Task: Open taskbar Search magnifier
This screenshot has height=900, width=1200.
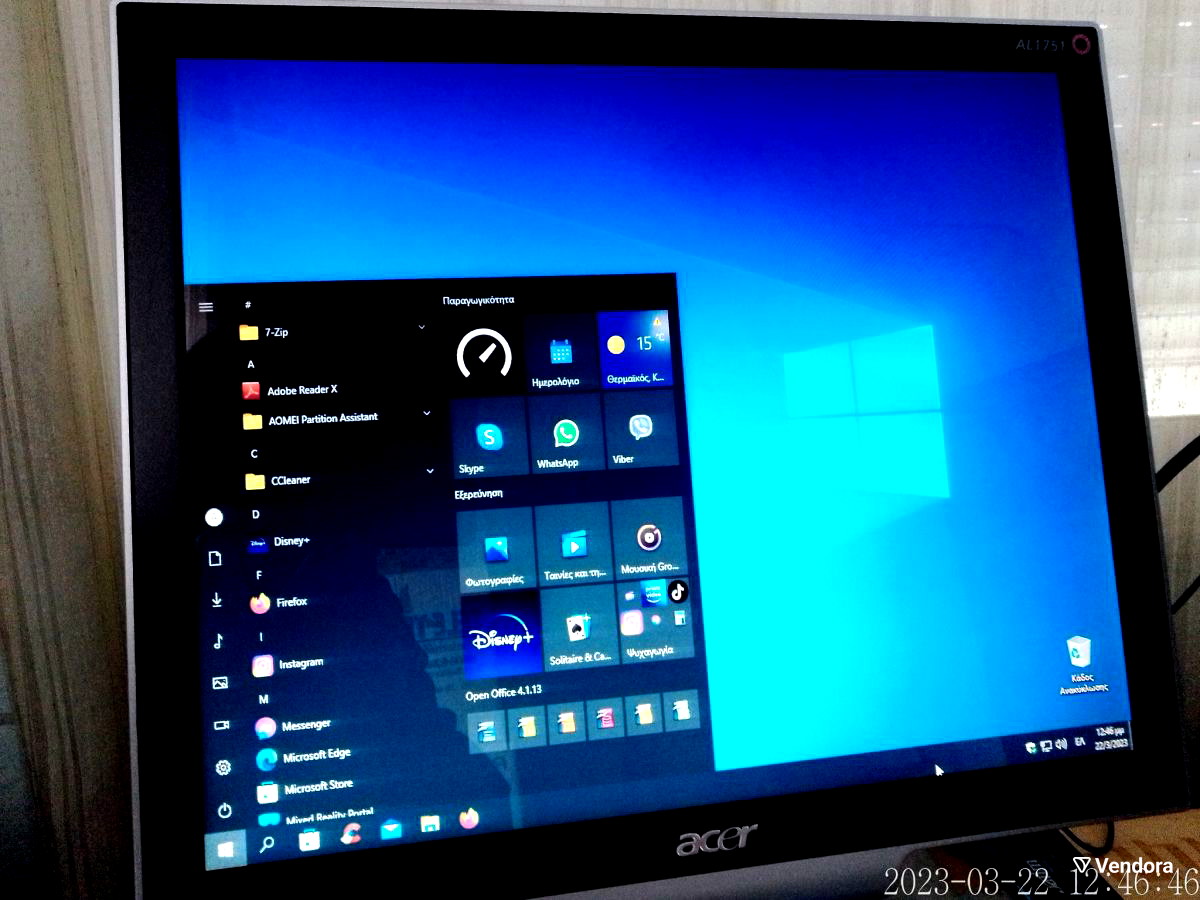Action: click(x=267, y=844)
